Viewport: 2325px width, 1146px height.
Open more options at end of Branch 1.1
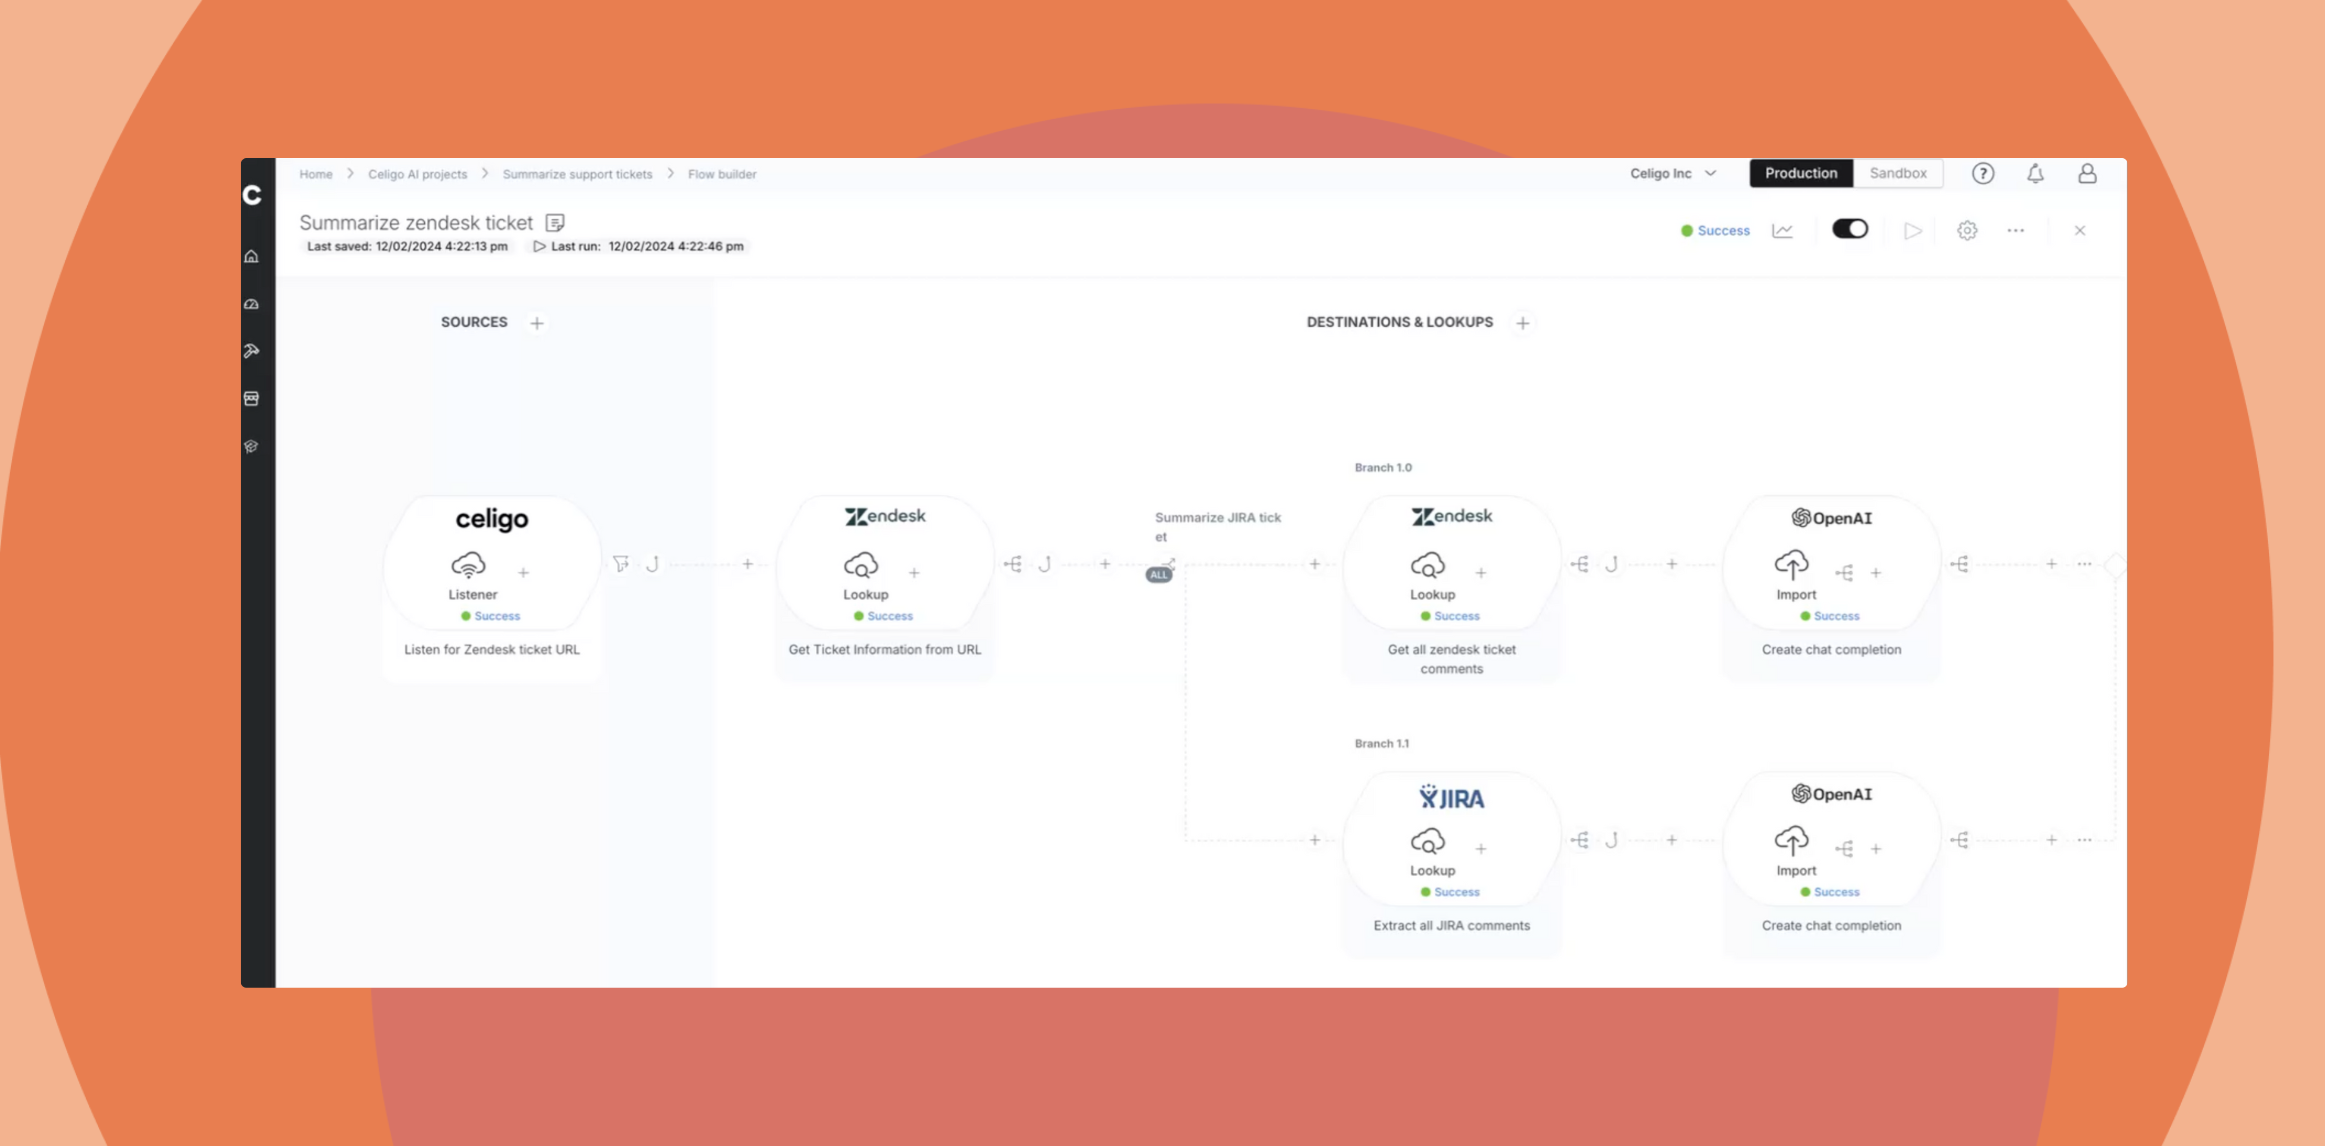pyautogui.click(x=2084, y=840)
